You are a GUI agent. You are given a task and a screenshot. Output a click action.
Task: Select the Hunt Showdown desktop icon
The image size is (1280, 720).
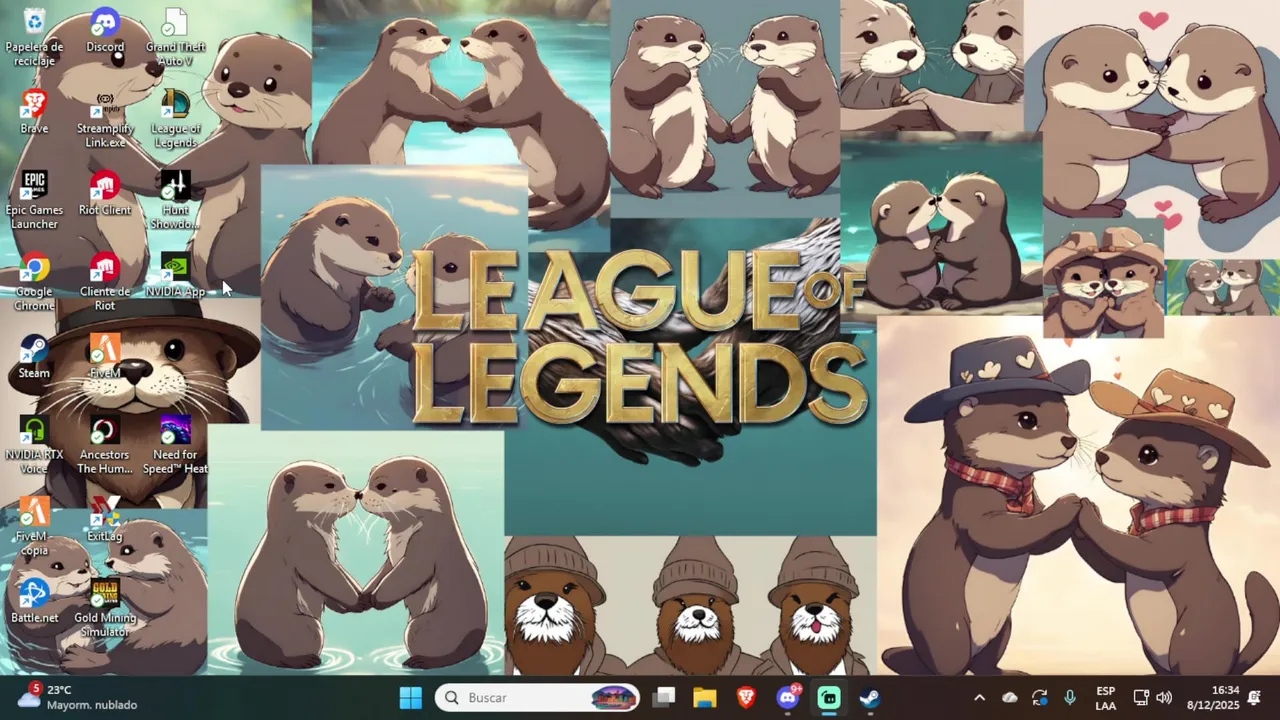point(175,201)
